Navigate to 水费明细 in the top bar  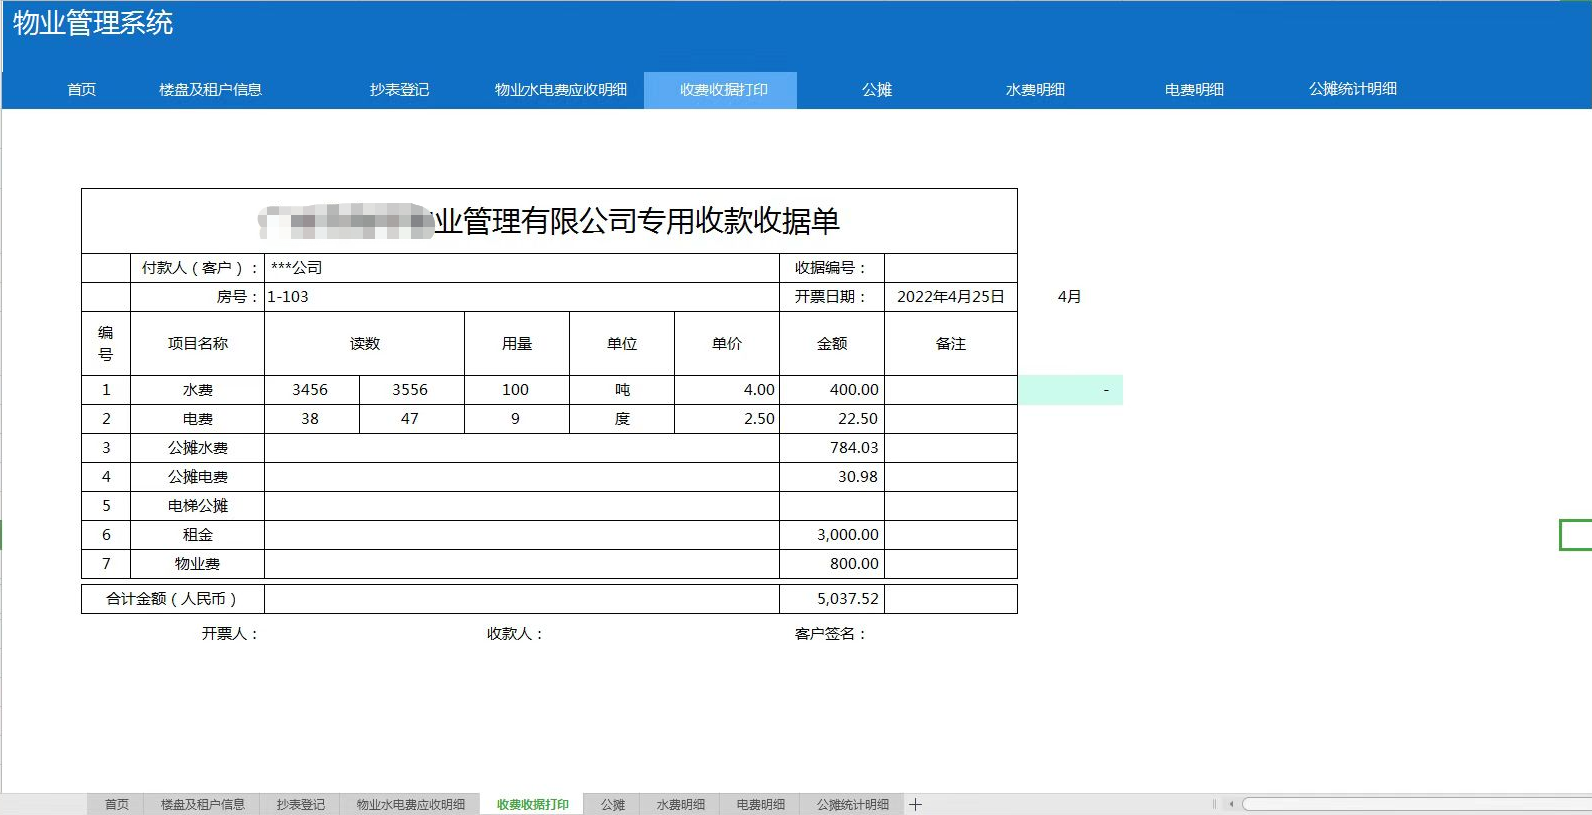pyautogui.click(x=1035, y=90)
